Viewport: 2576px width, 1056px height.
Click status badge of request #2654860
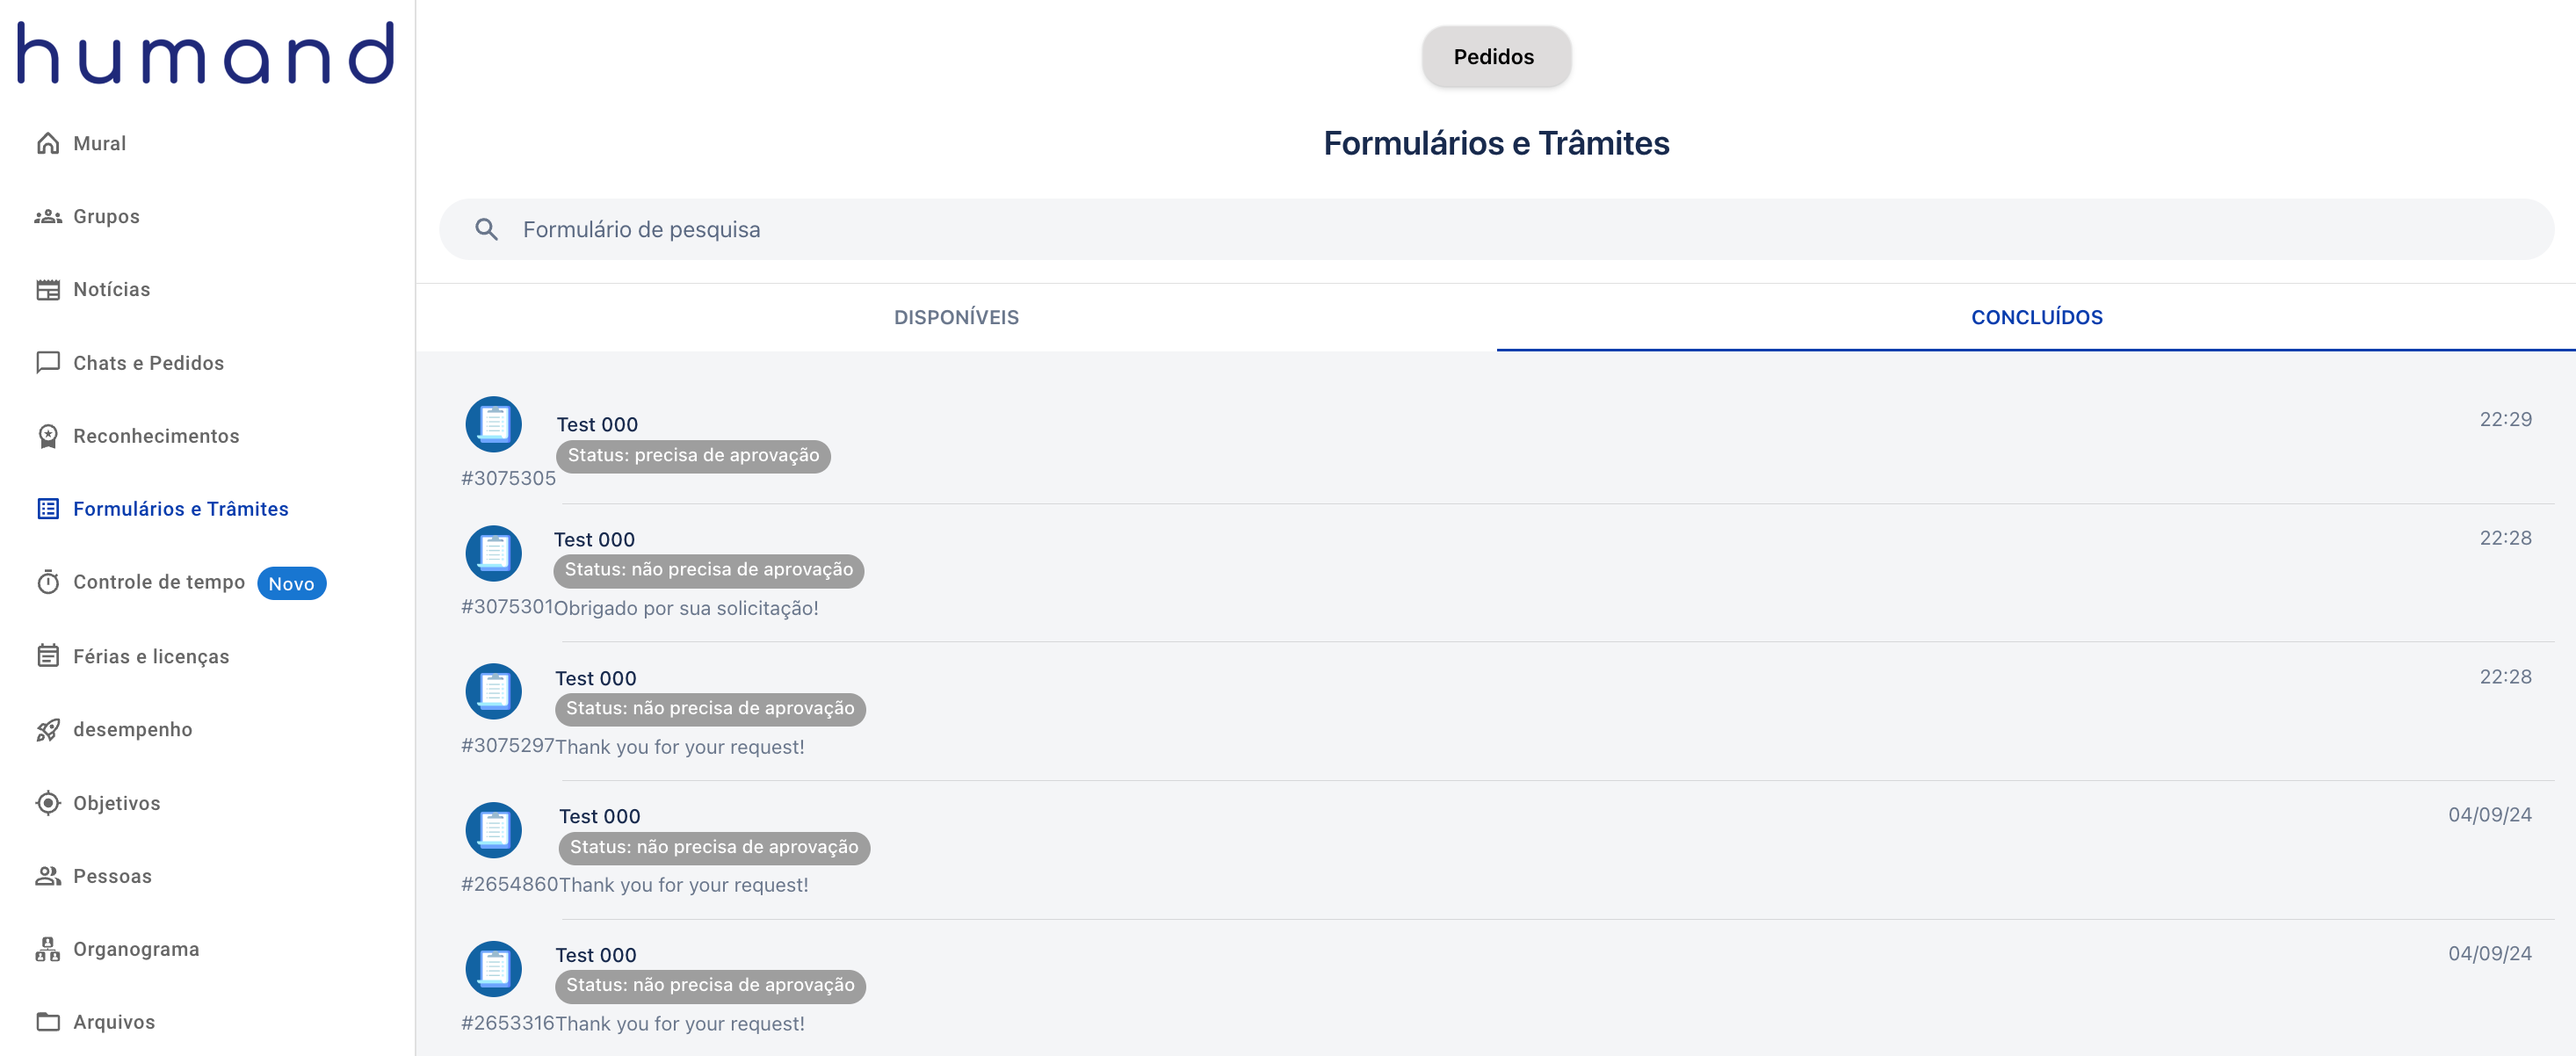click(x=714, y=848)
